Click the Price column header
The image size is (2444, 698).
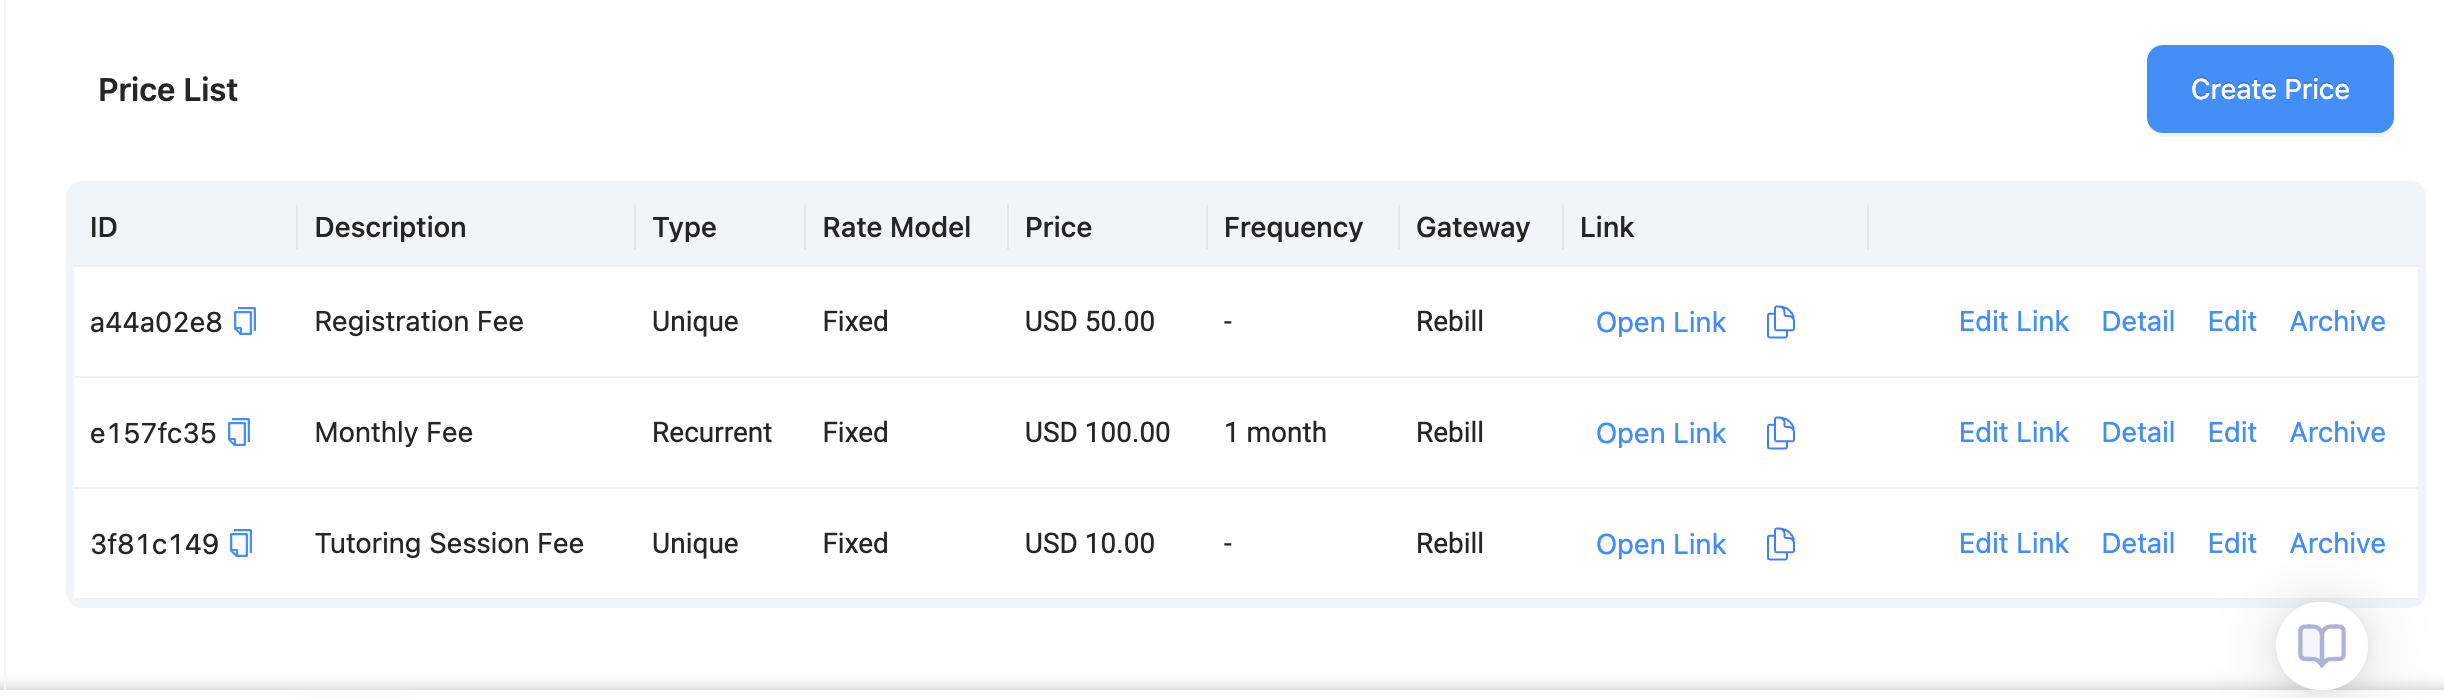point(1058,227)
